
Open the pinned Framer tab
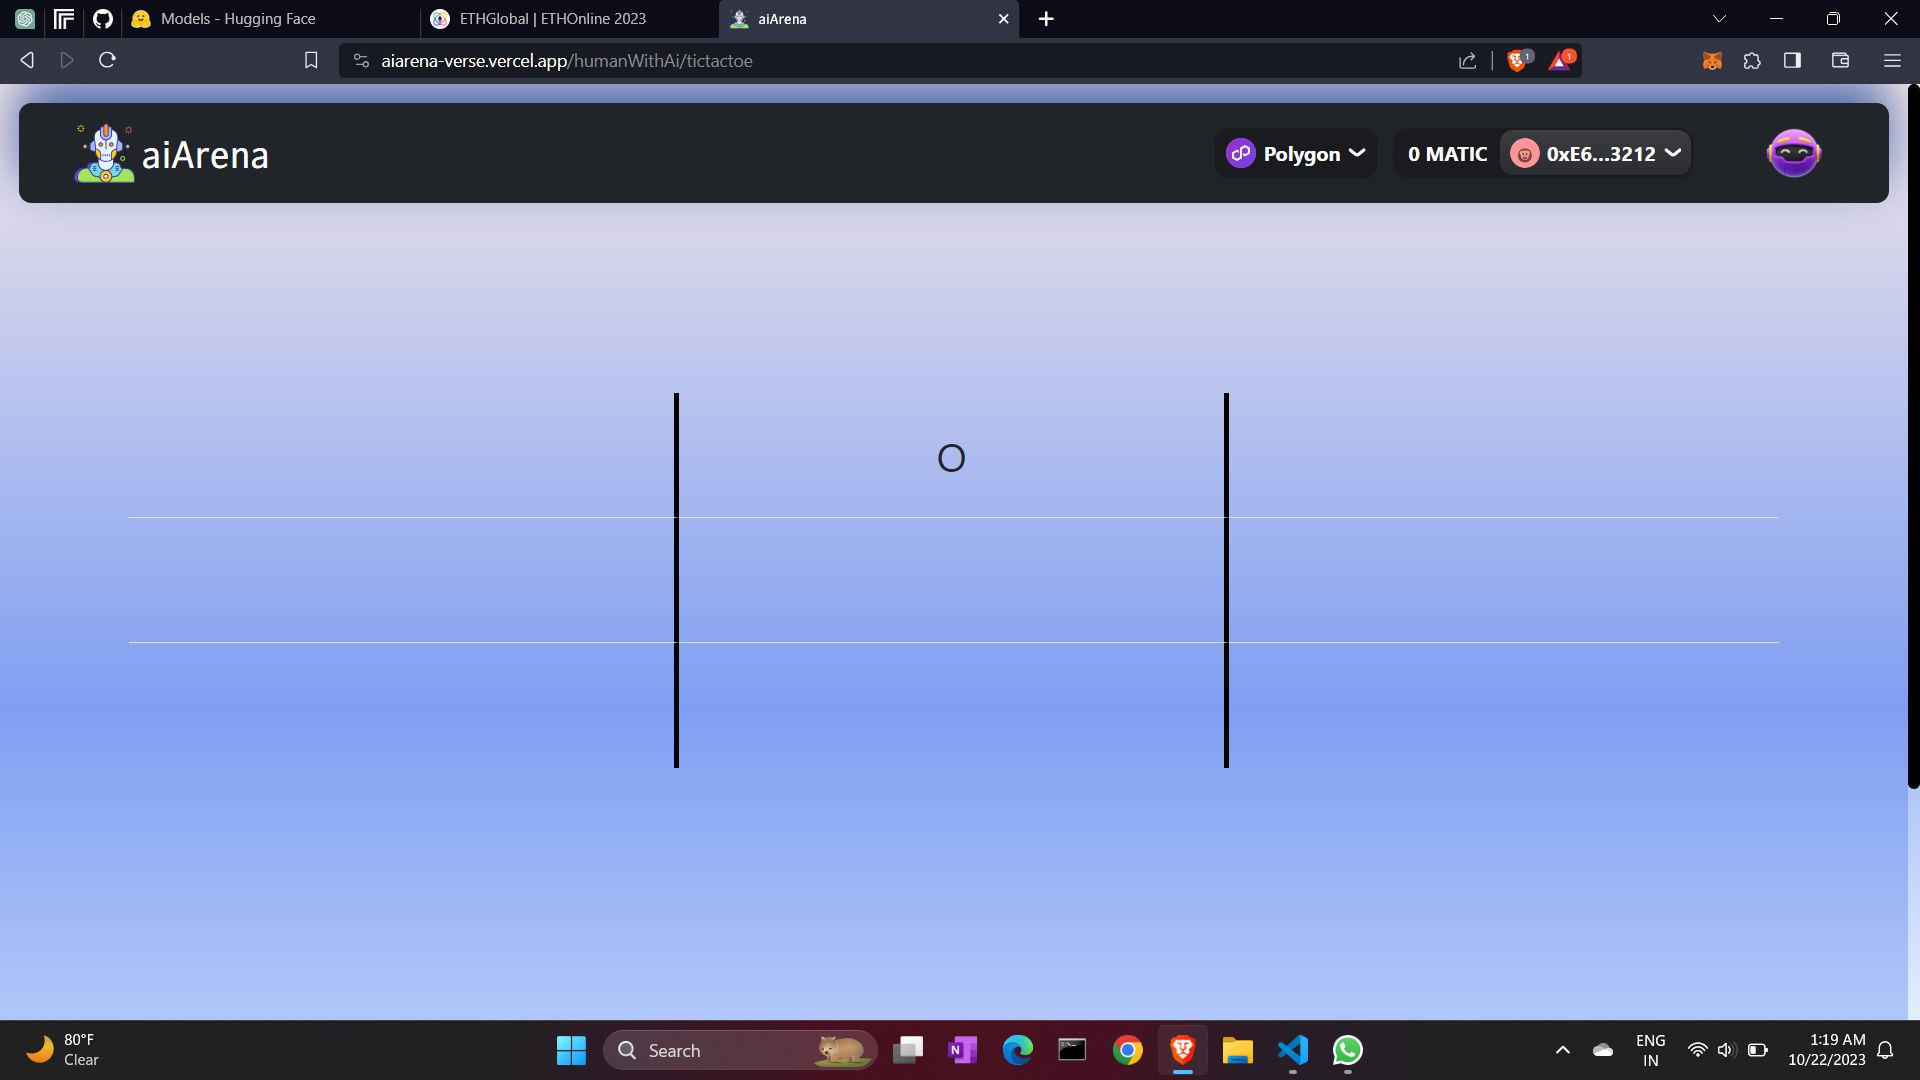(64, 19)
